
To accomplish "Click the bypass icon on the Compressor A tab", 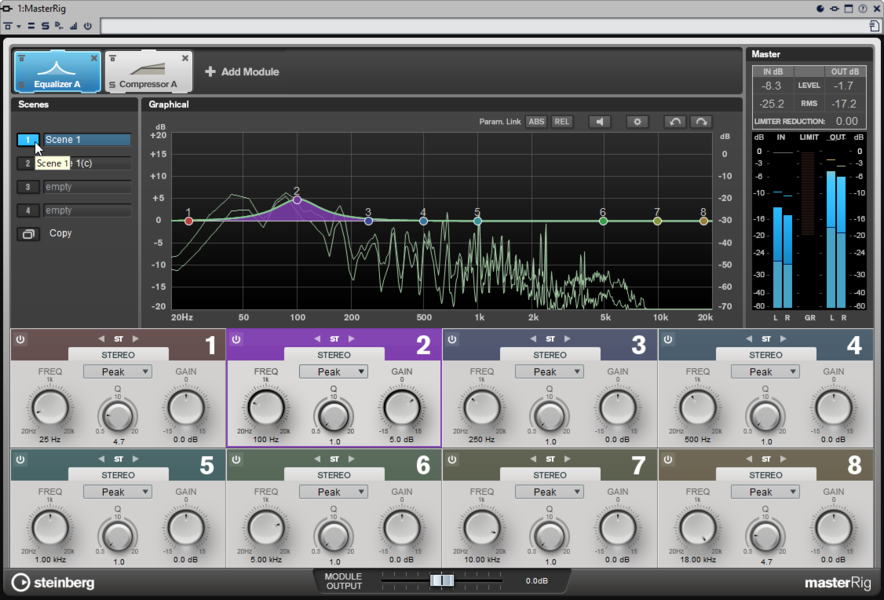I will click(x=112, y=58).
